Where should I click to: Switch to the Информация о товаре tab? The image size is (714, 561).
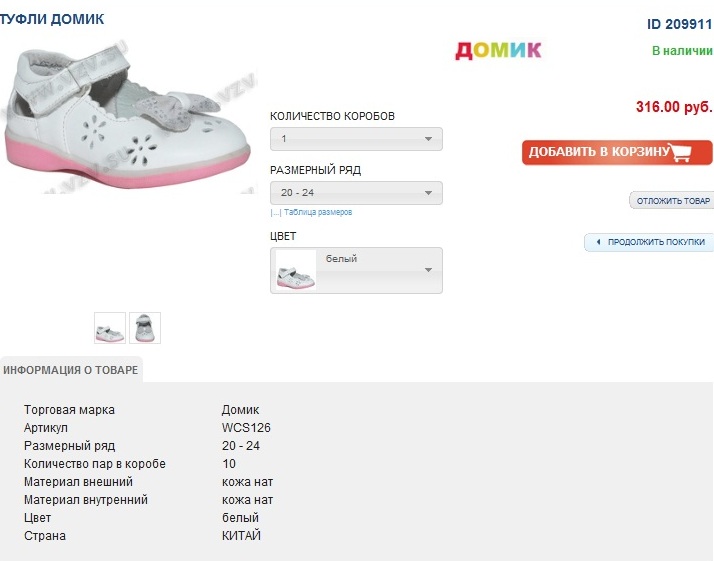(x=70, y=370)
